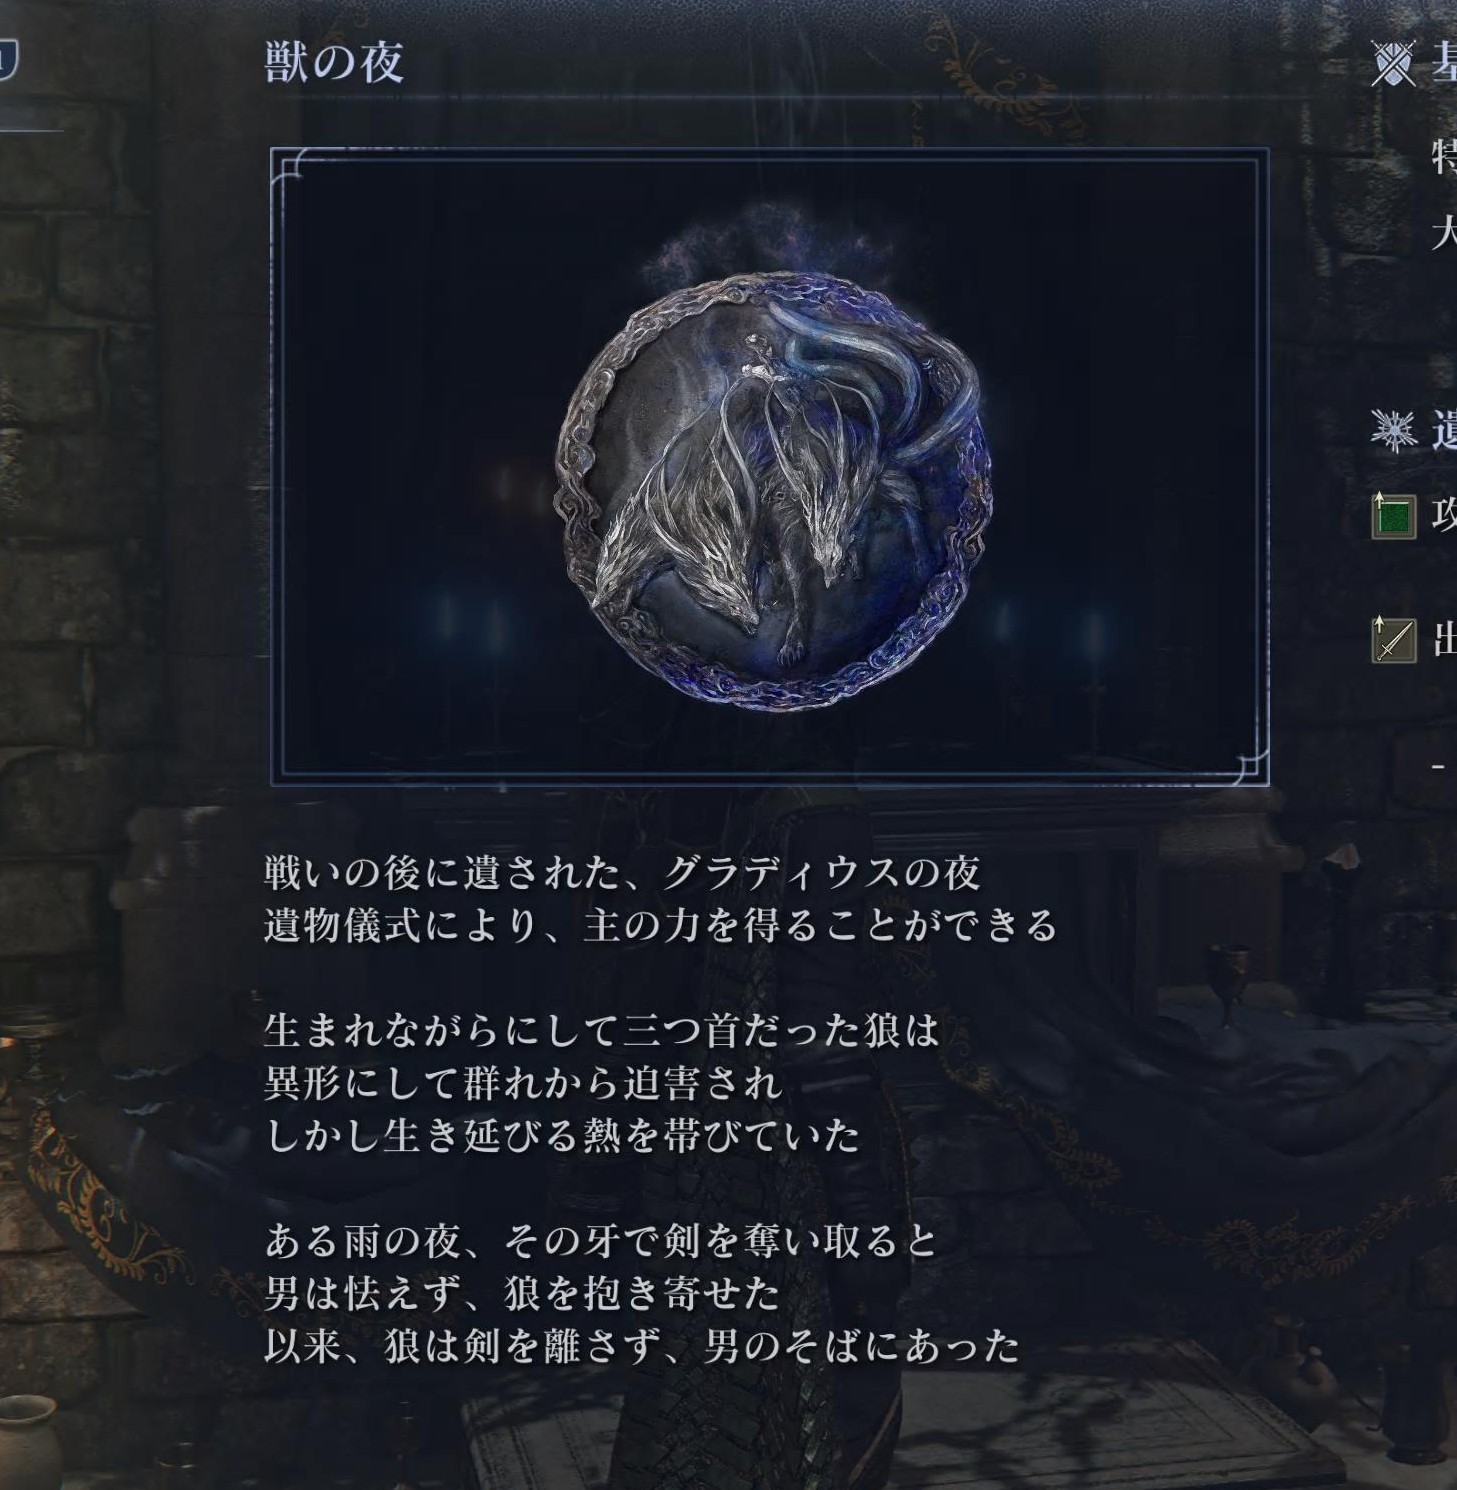Click the line しかし生き延びる熱を帯びていた
The height and width of the screenshot is (1490, 1457).
(562, 1136)
